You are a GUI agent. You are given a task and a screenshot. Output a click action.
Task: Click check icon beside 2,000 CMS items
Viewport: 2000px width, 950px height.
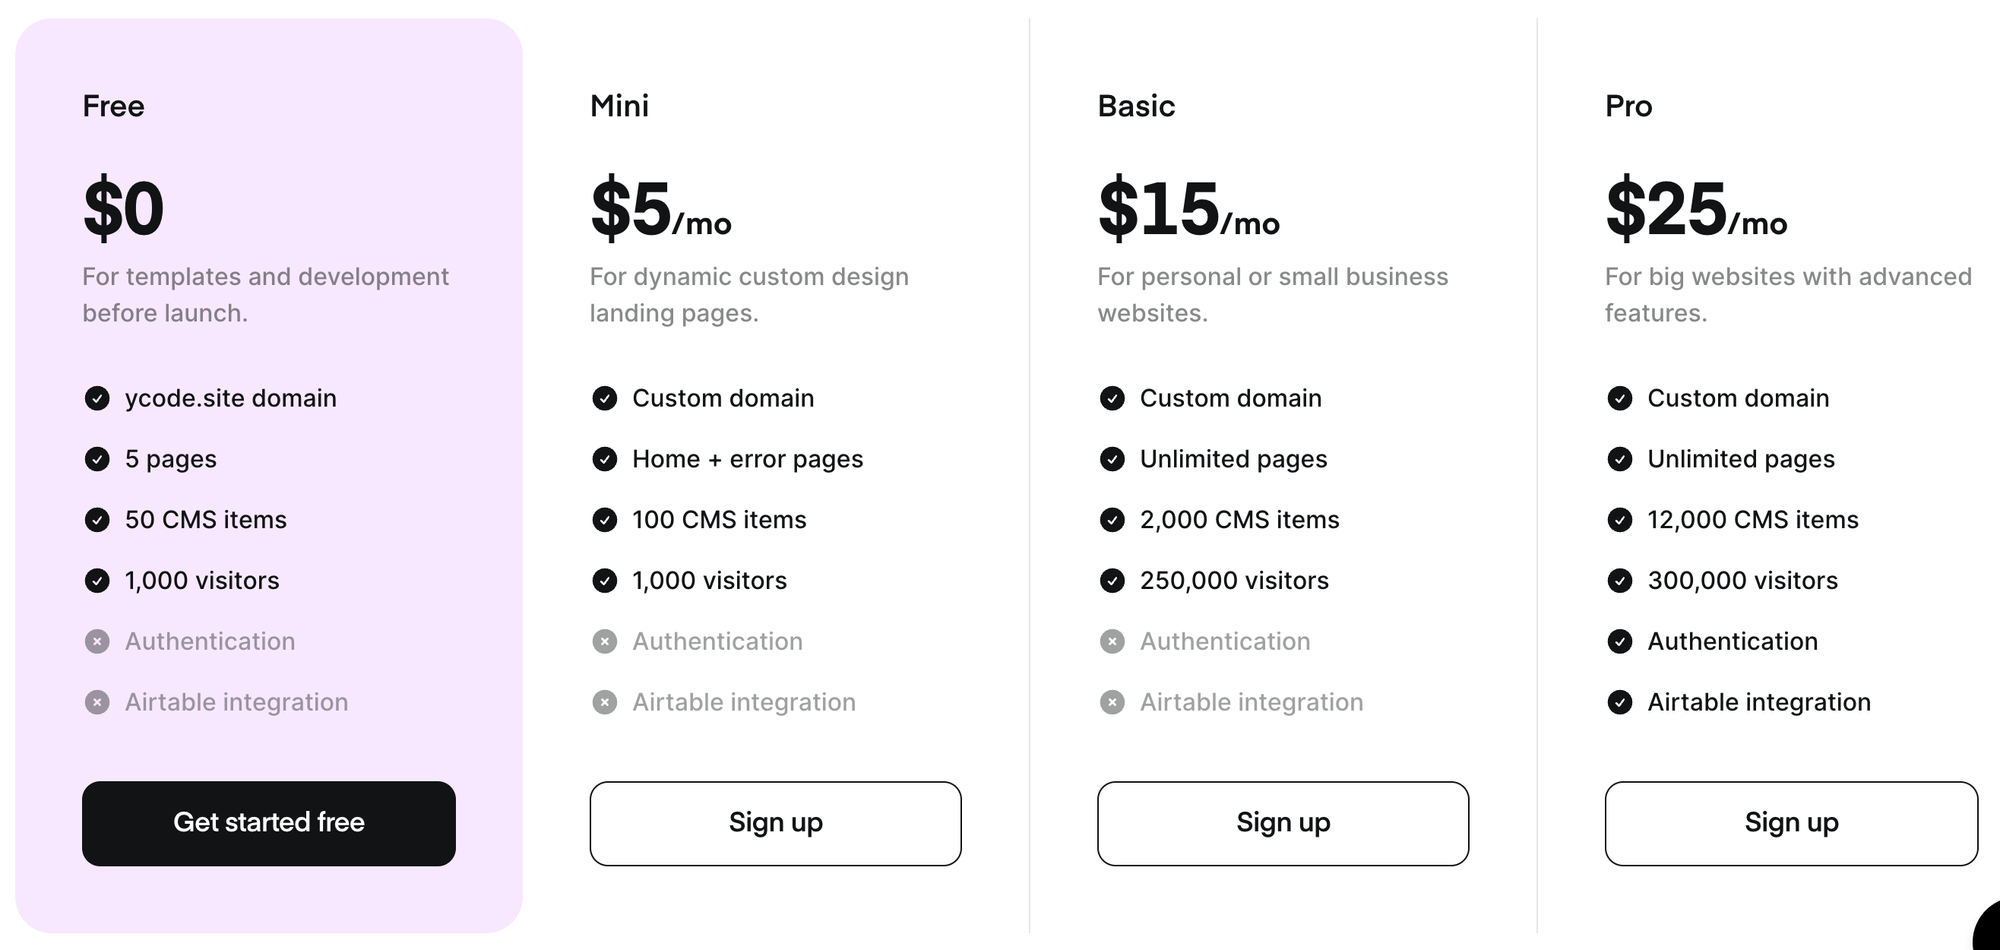tap(1112, 520)
